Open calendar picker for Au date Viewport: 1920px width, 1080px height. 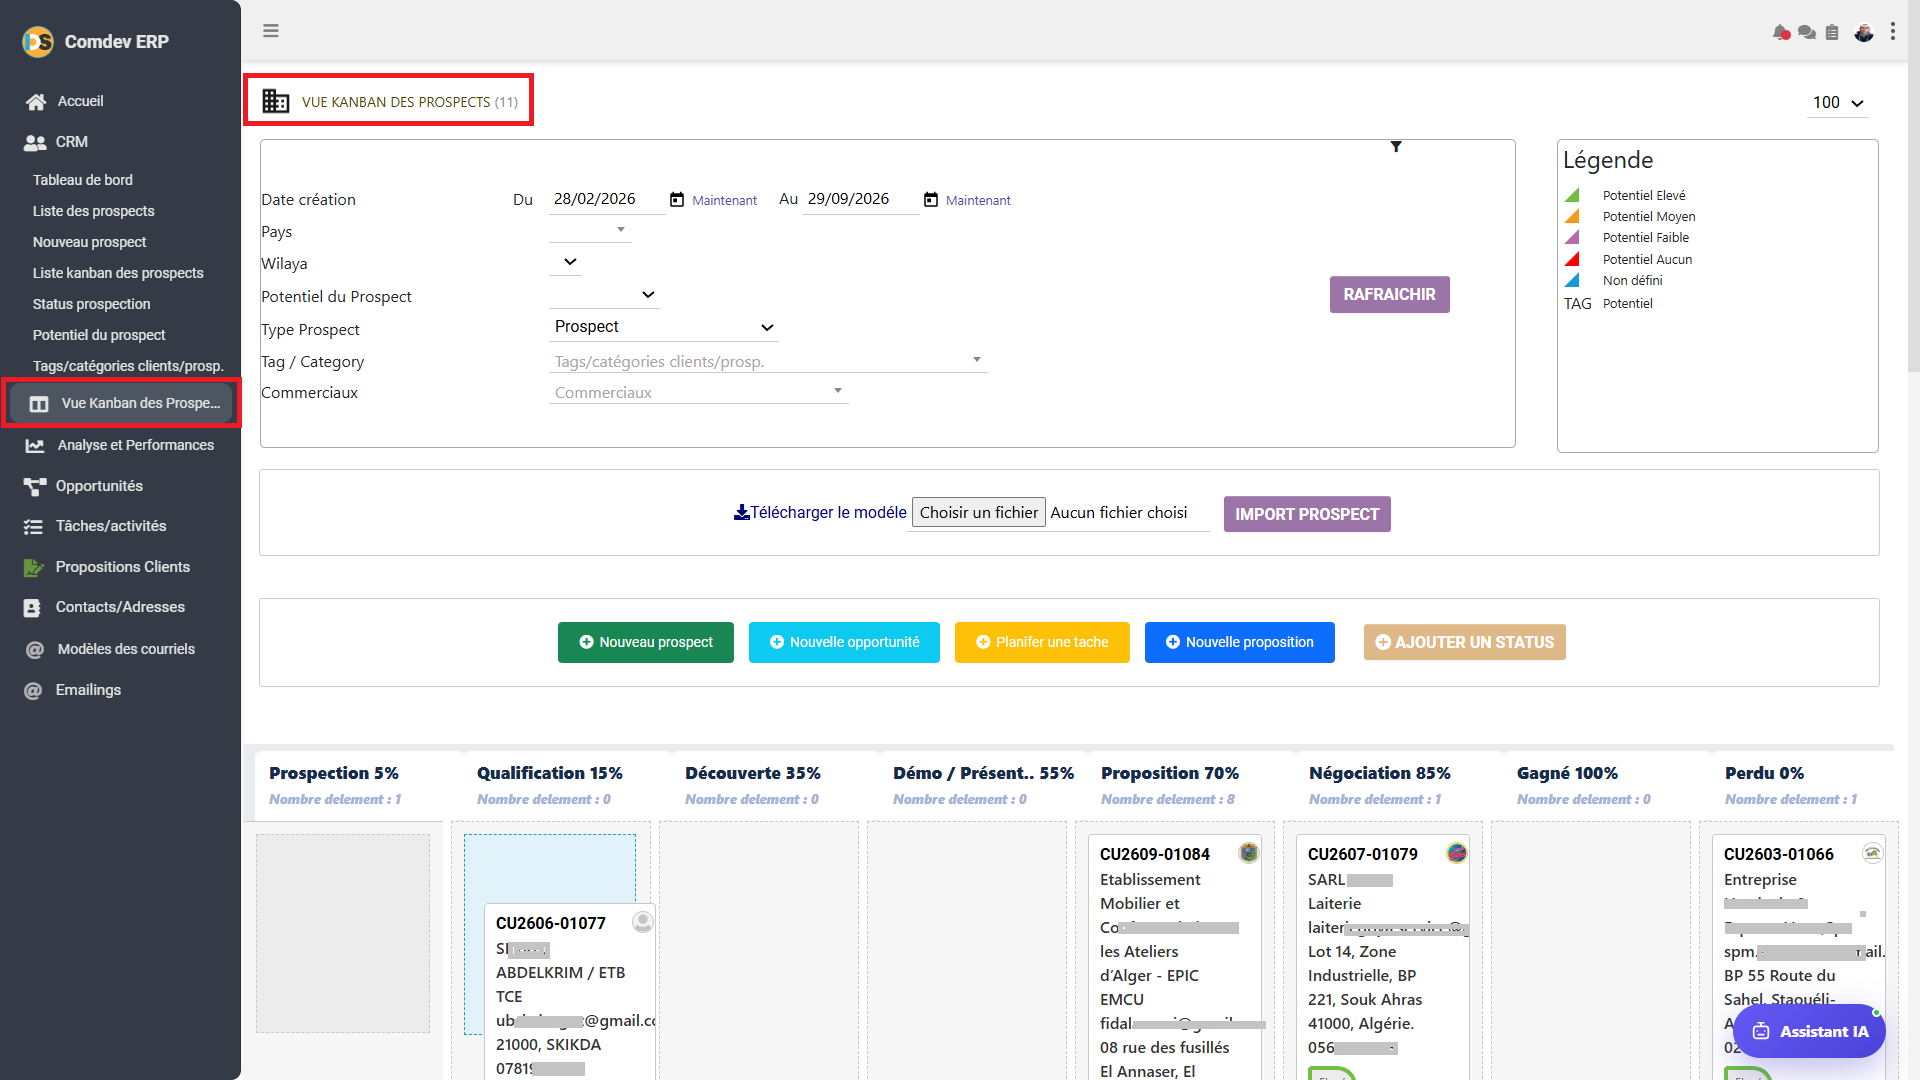tap(931, 200)
